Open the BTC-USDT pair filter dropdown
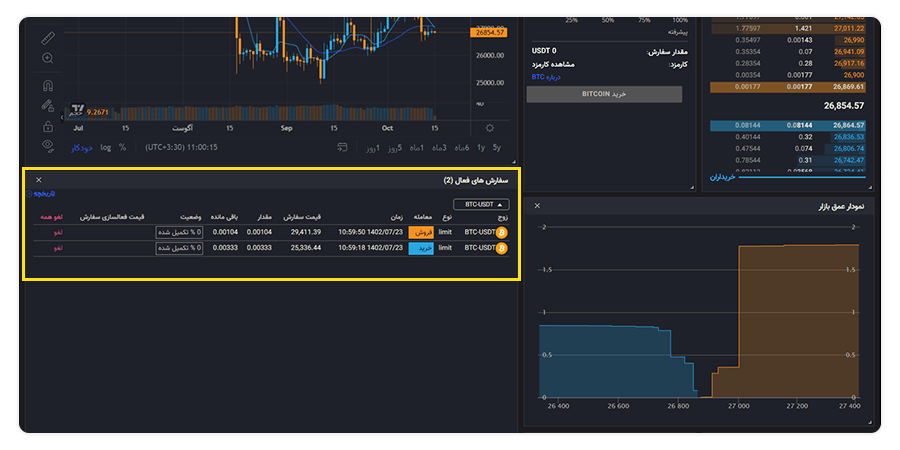The image size is (900, 450). click(481, 204)
